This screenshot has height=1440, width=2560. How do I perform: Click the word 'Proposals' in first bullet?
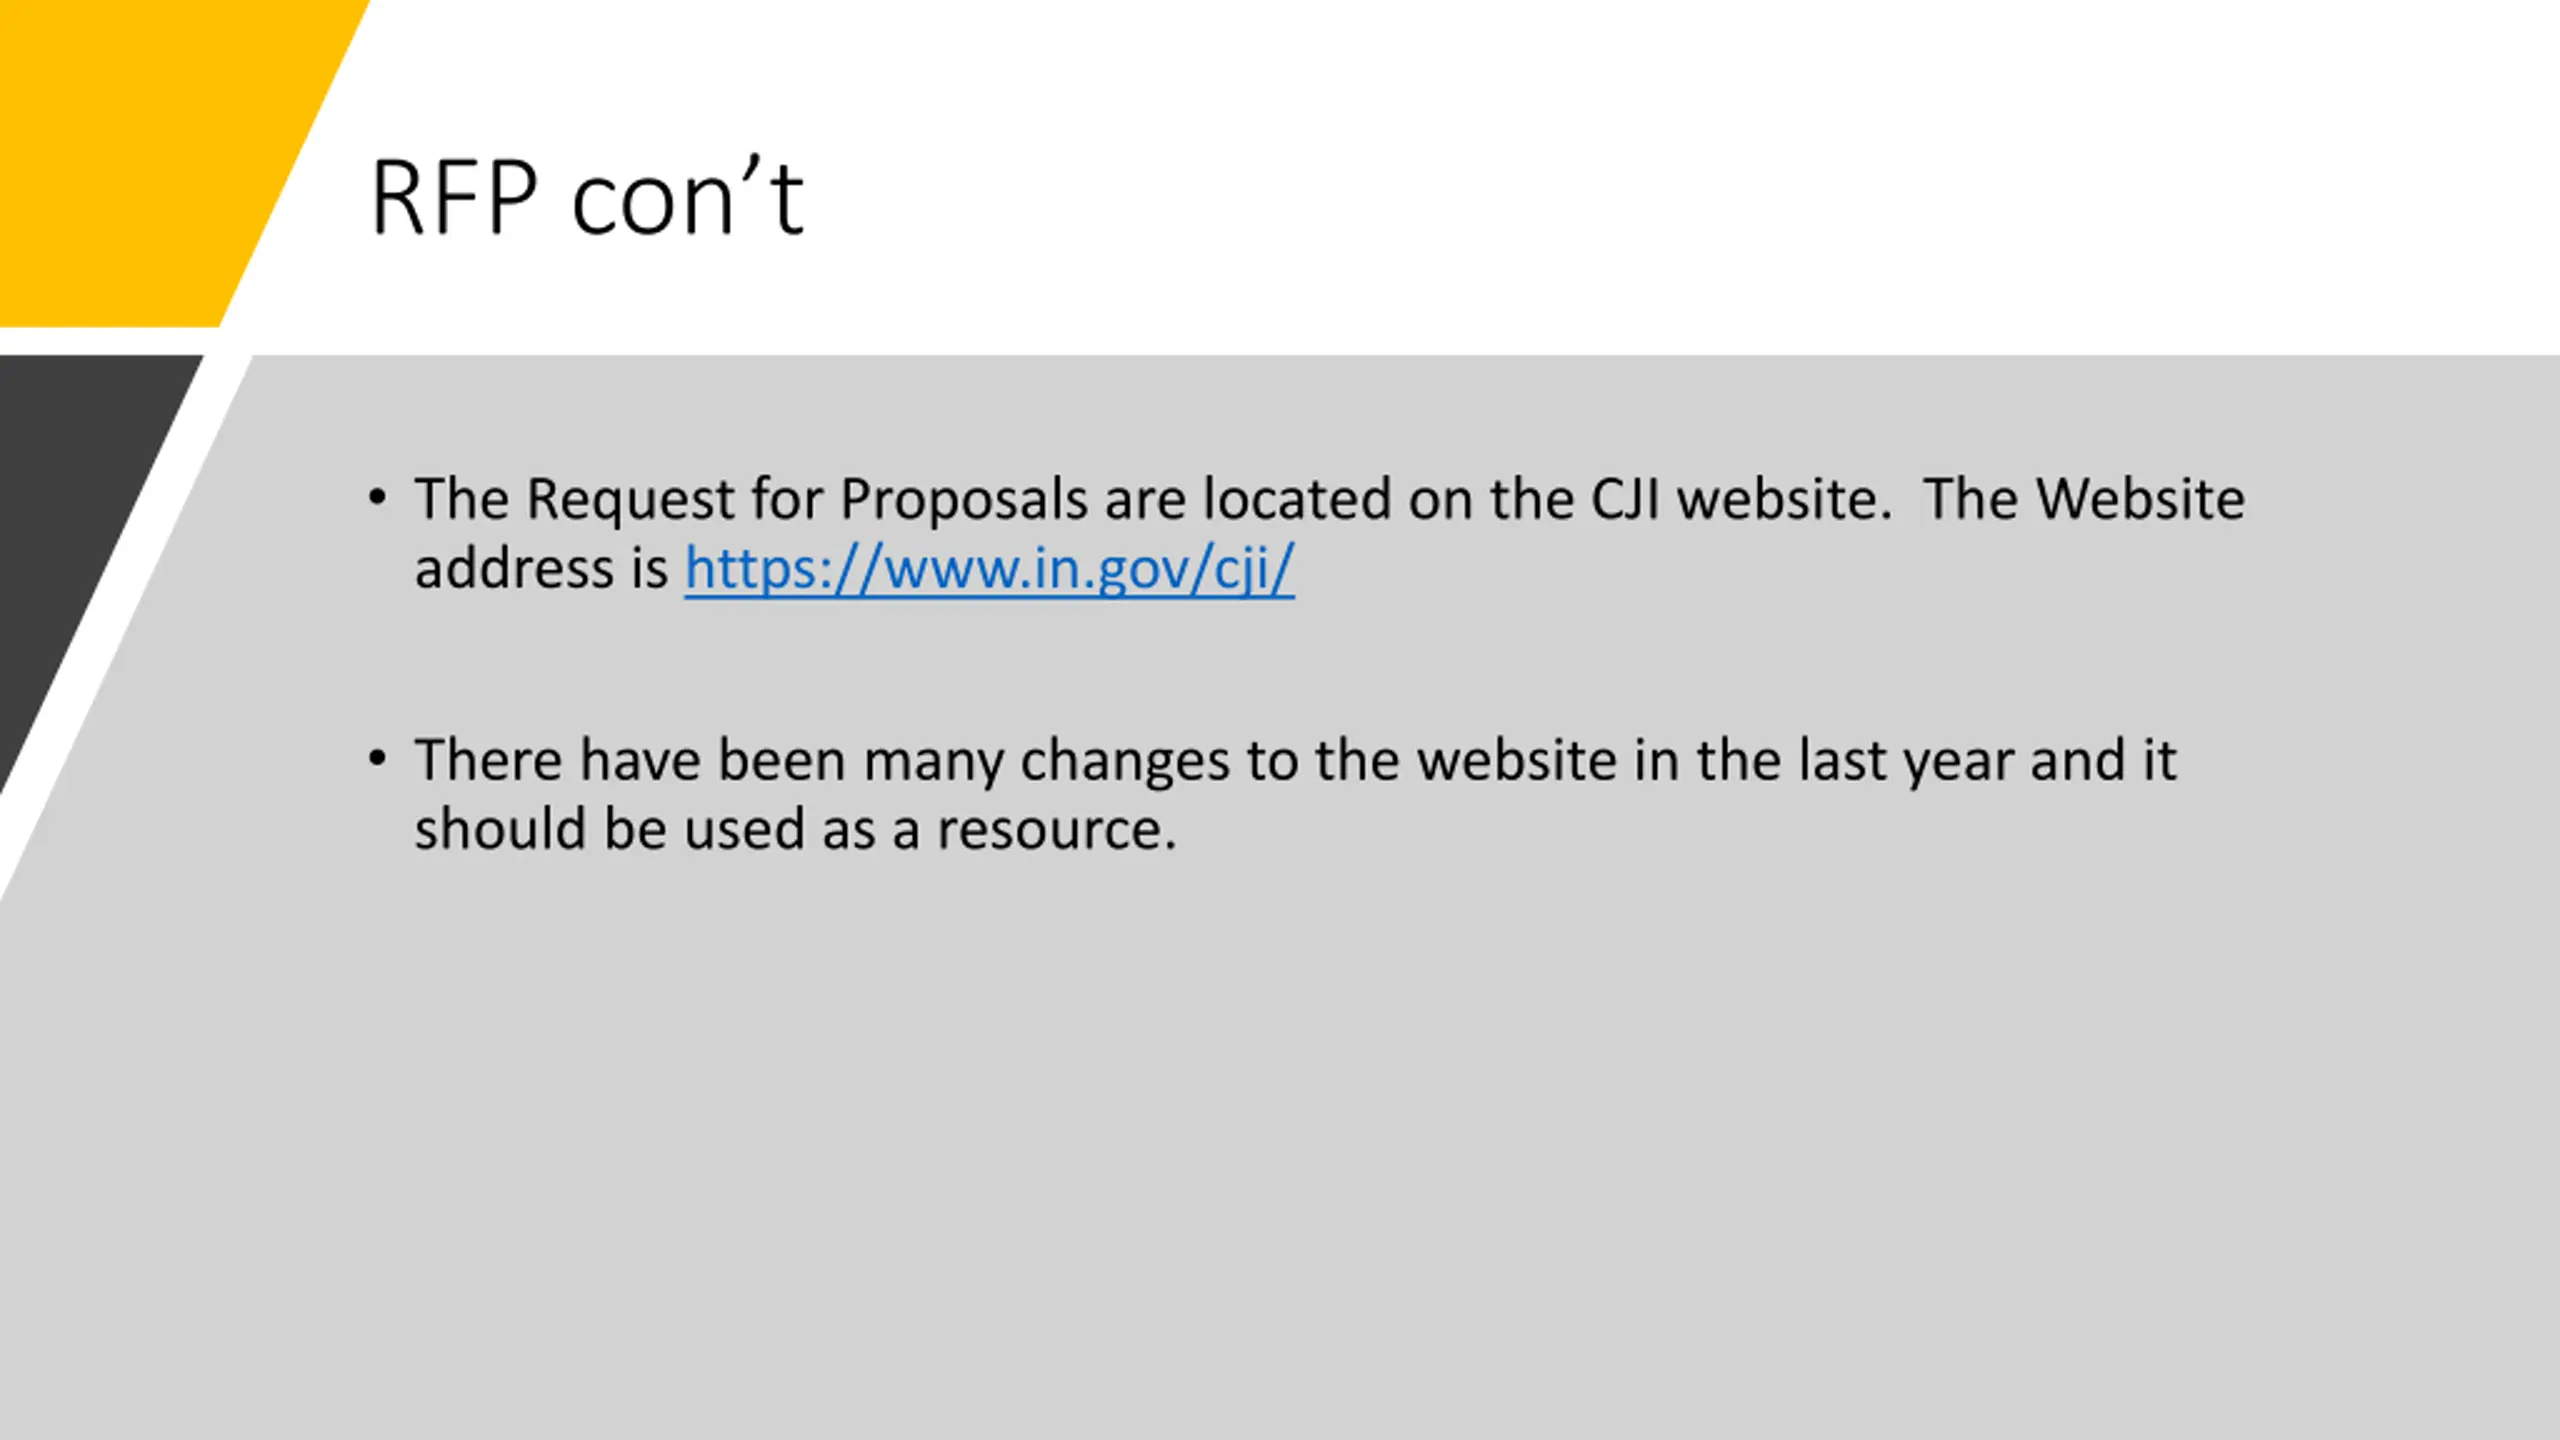964,499
